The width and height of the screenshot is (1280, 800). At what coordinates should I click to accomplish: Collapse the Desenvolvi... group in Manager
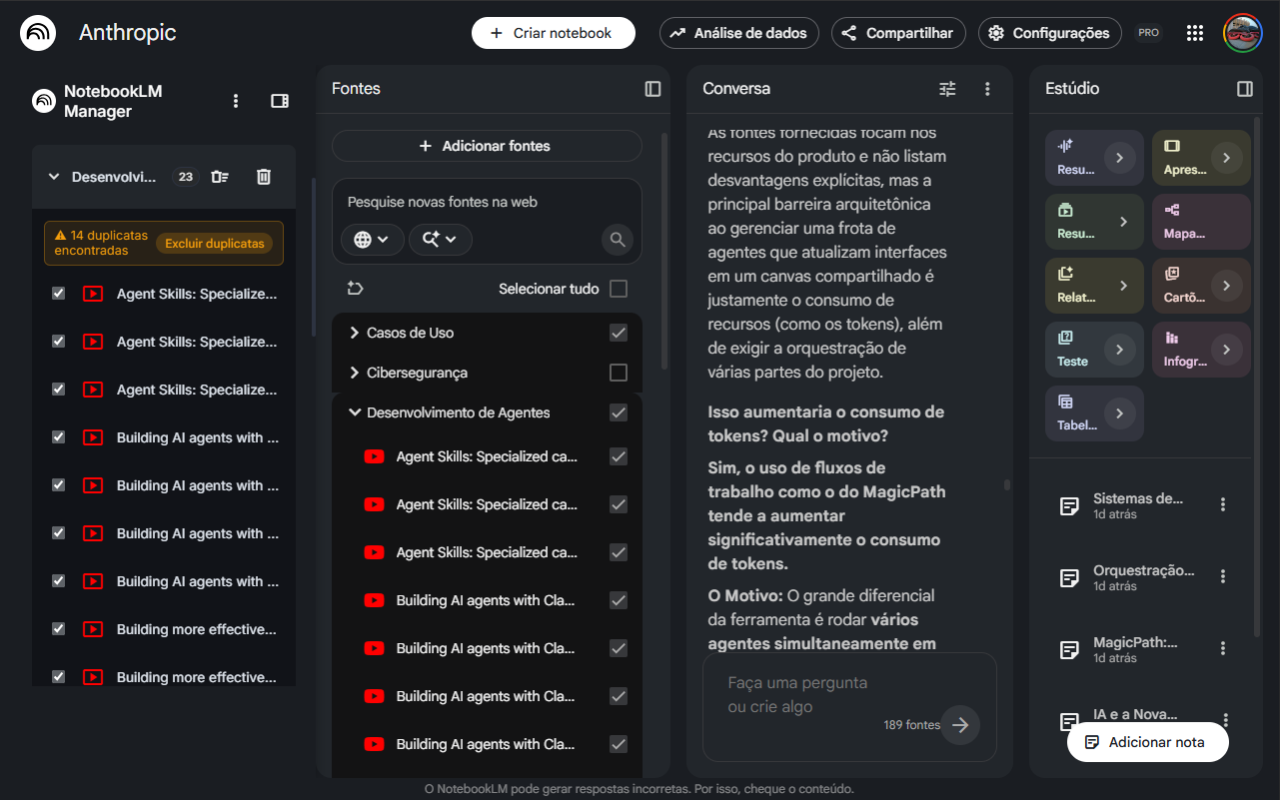[x=54, y=177]
